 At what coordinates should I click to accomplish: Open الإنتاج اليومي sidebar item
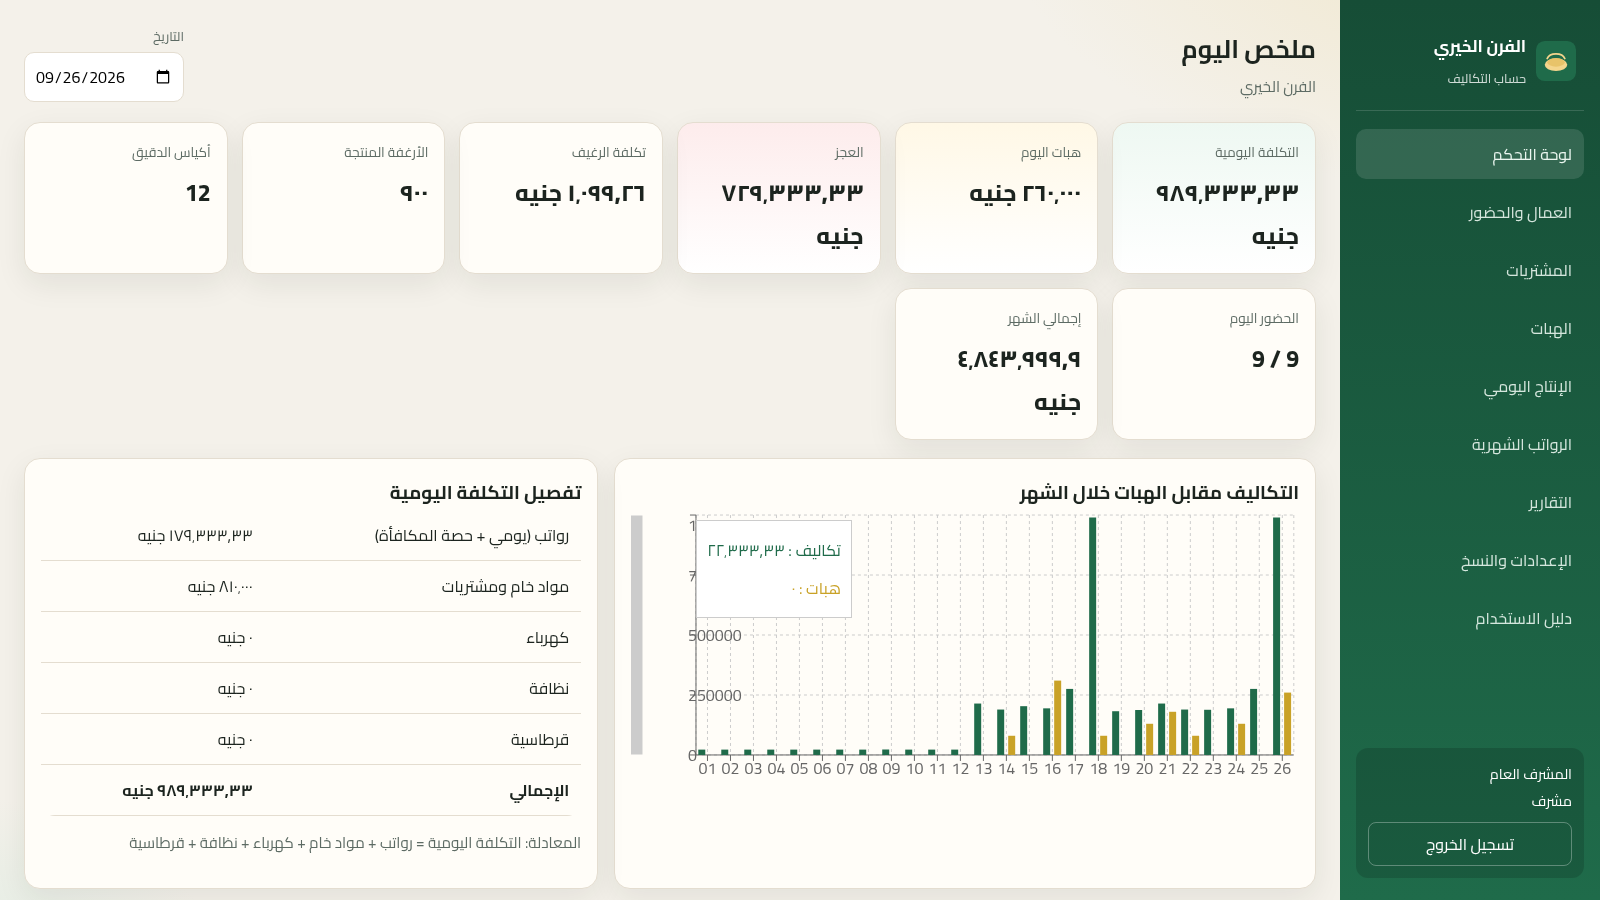pyautogui.click(x=1470, y=386)
